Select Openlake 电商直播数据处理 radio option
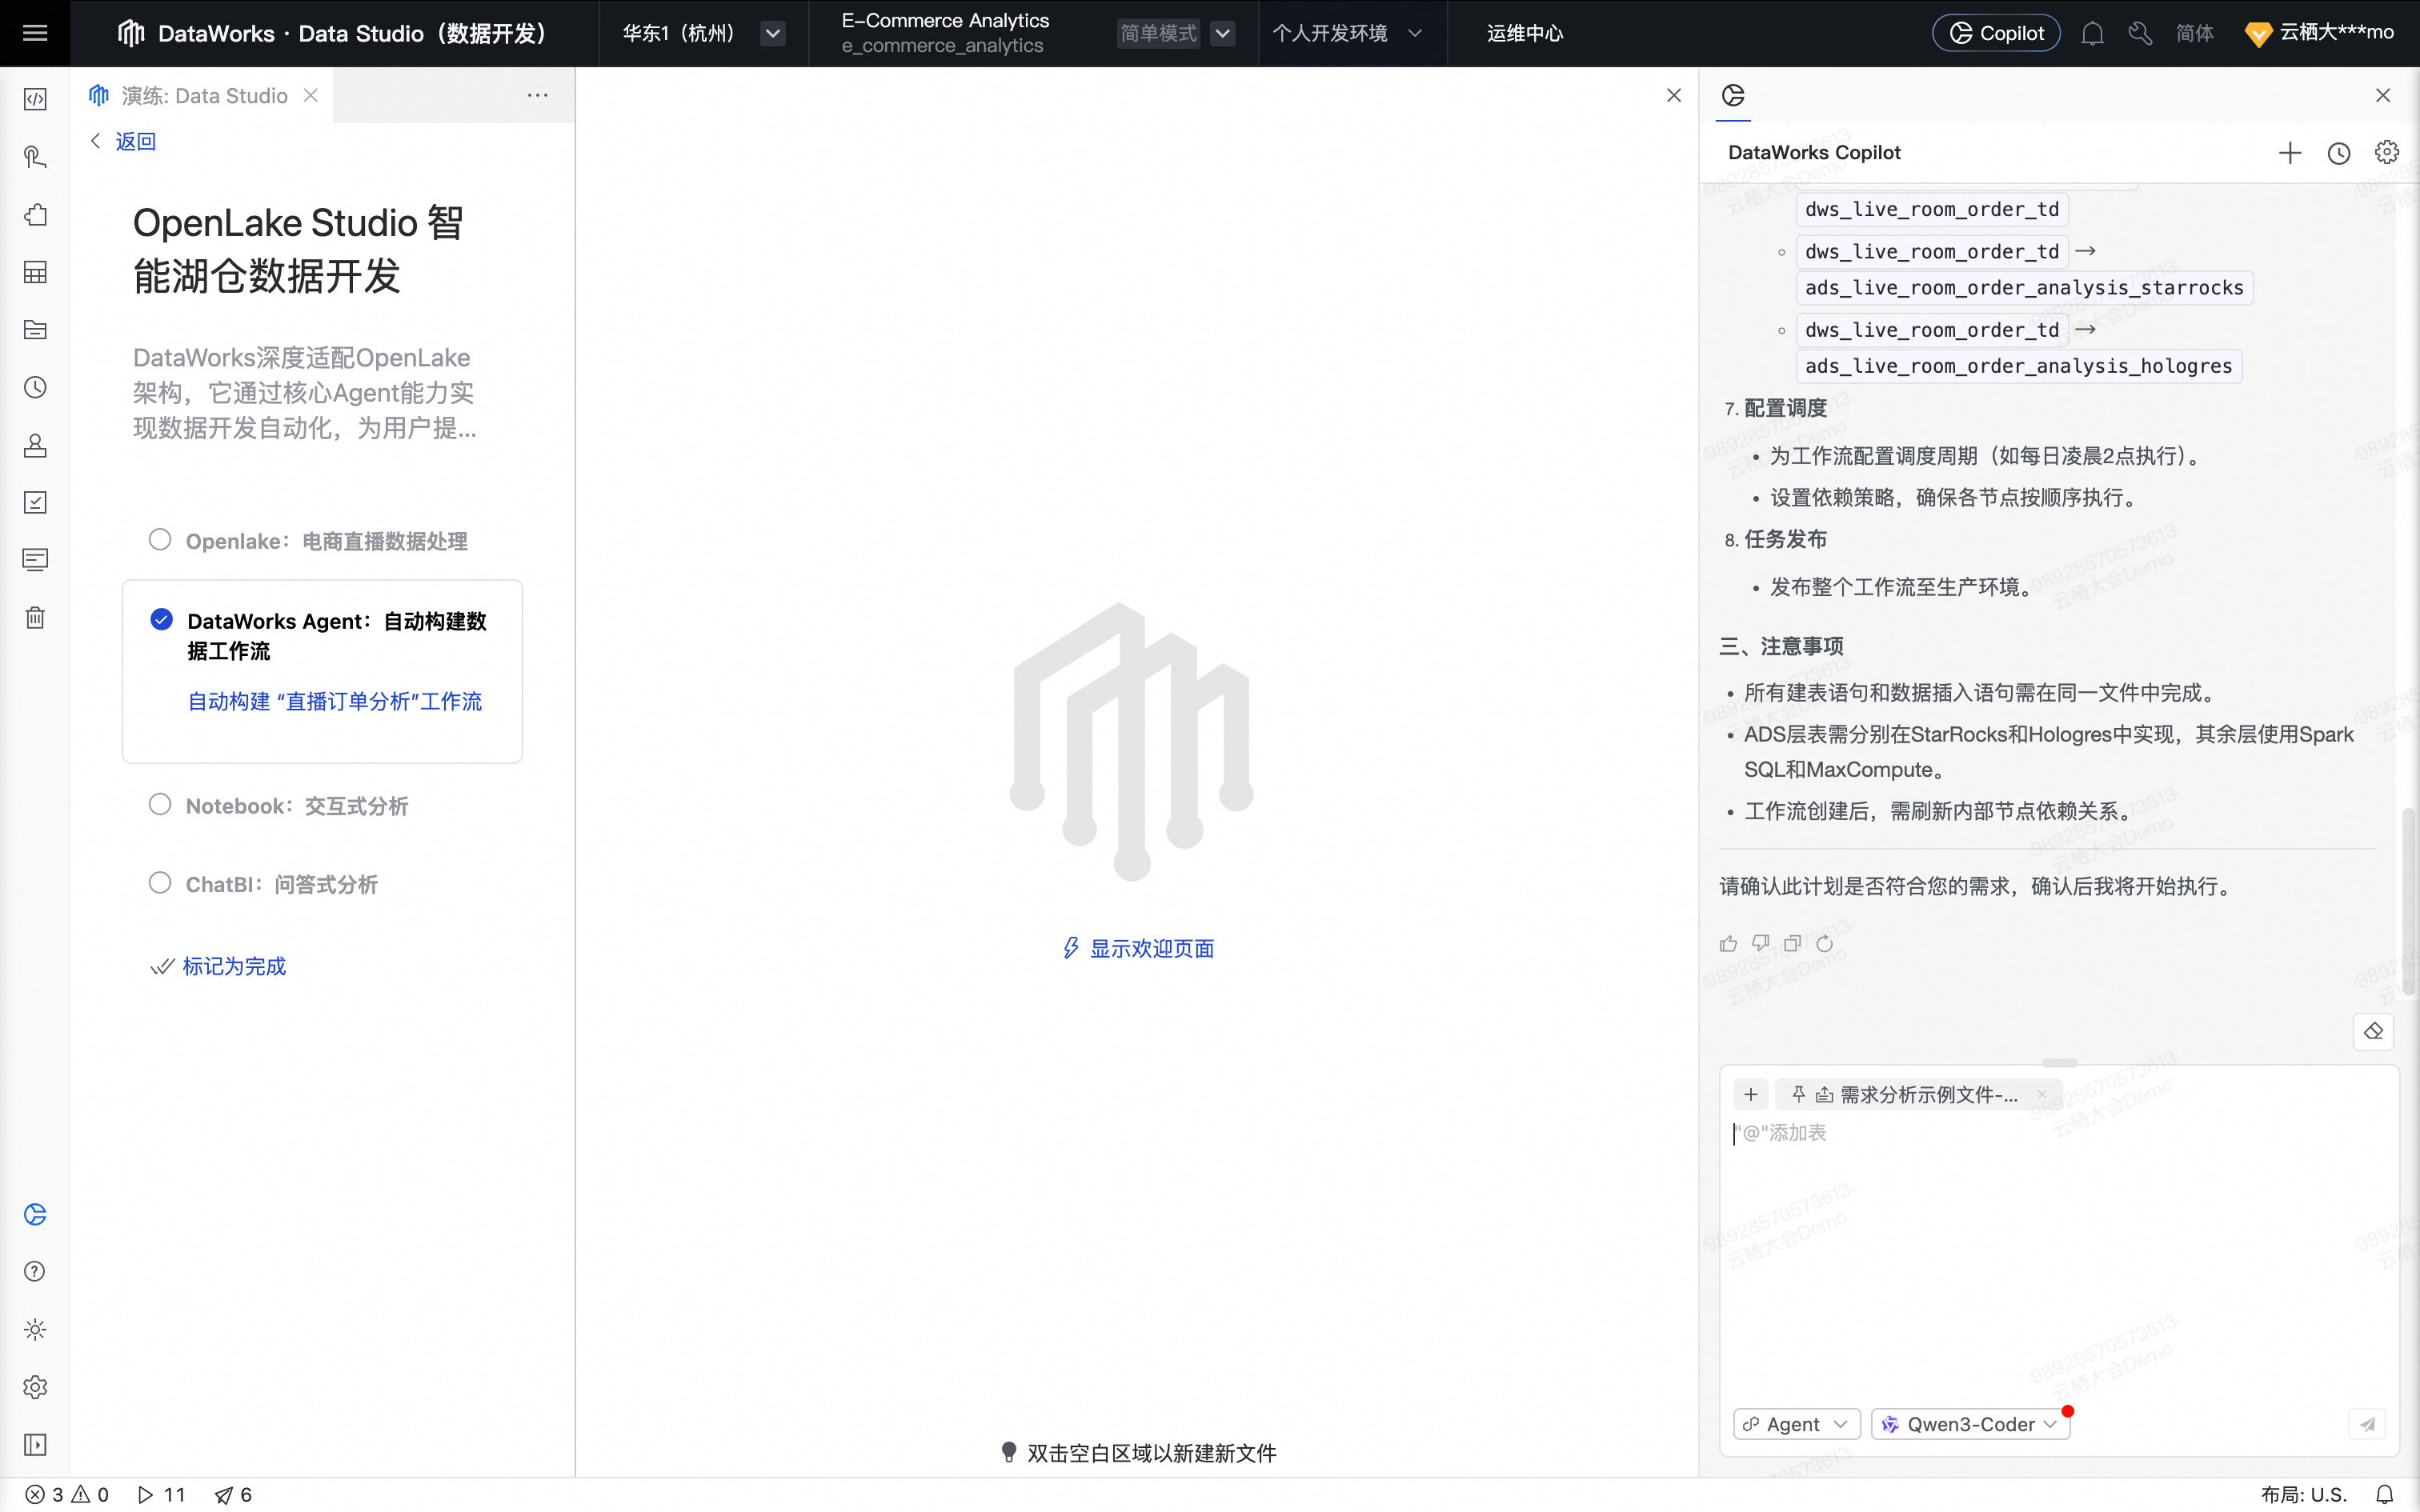Image resolution: width=2420 pixels, height=1512 pixels. pyautogui.click(x=160, y=540)
